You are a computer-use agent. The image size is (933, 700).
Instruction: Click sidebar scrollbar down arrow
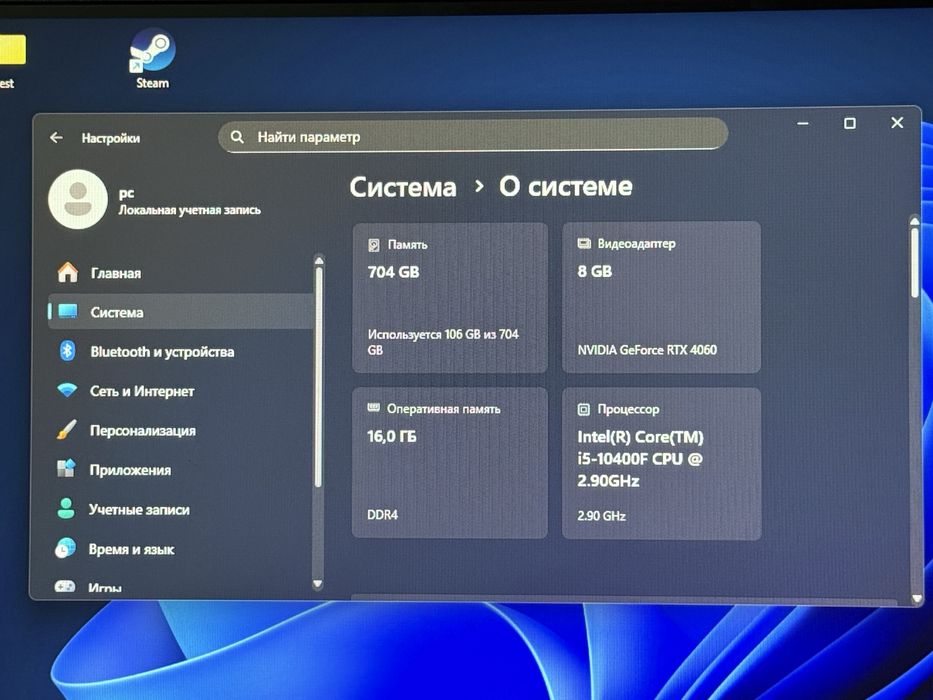(x=318, y=584)
